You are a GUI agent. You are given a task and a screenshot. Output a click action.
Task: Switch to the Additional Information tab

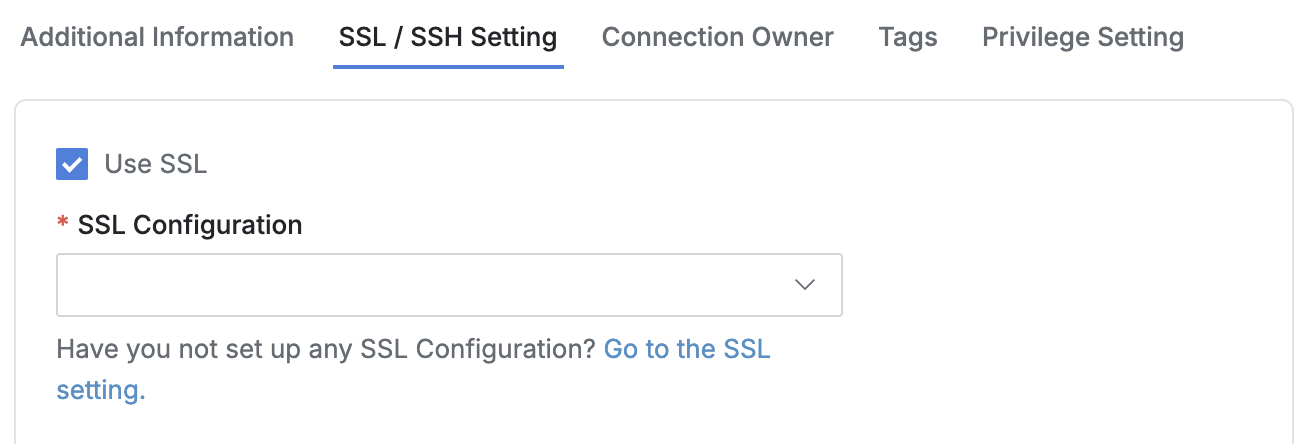[x=157, y=38]
